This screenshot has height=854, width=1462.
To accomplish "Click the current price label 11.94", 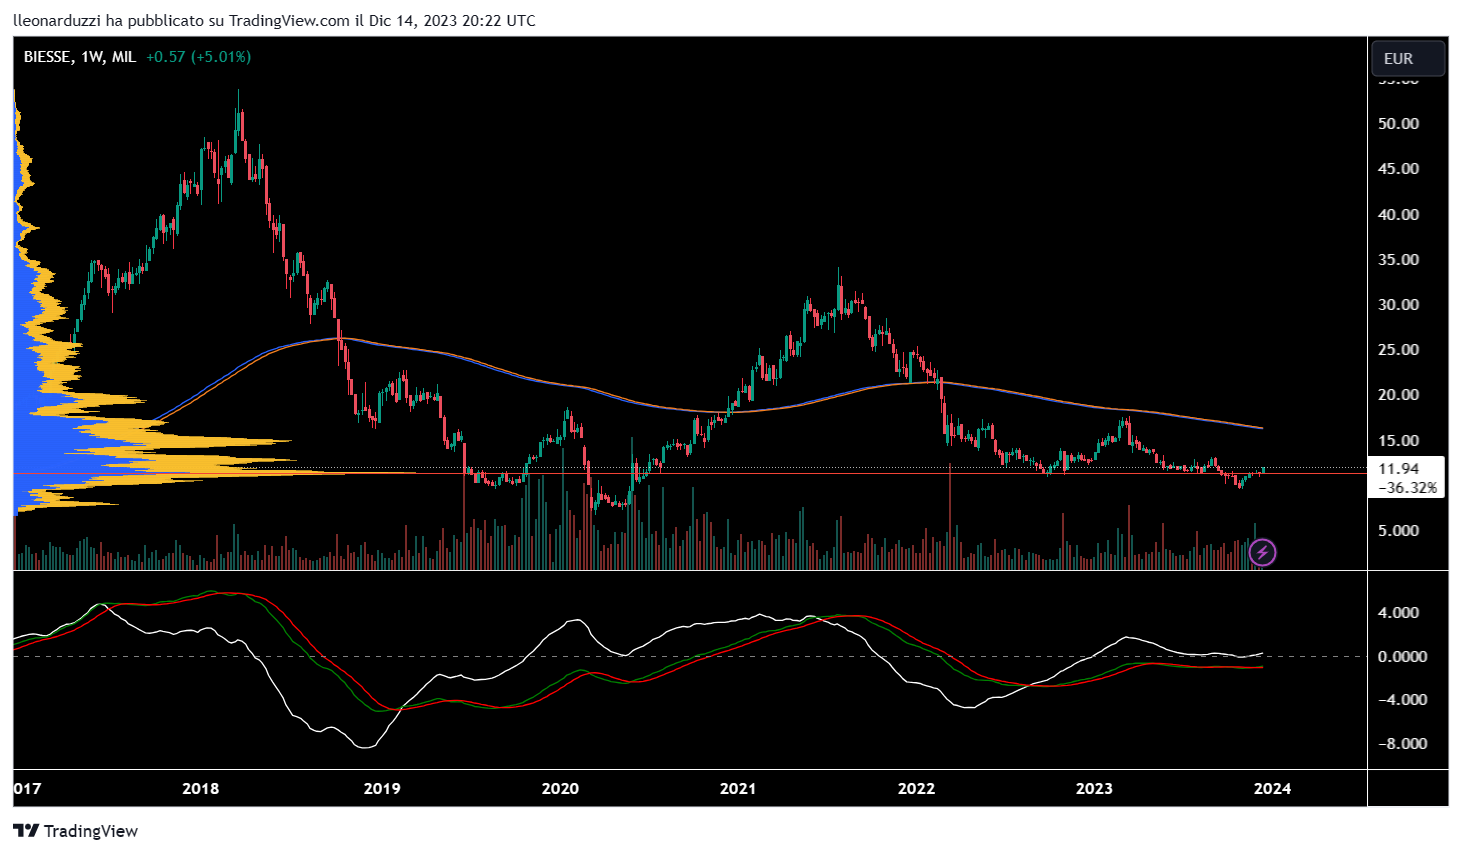I will pyautogui.click(x=1398, y=469).
